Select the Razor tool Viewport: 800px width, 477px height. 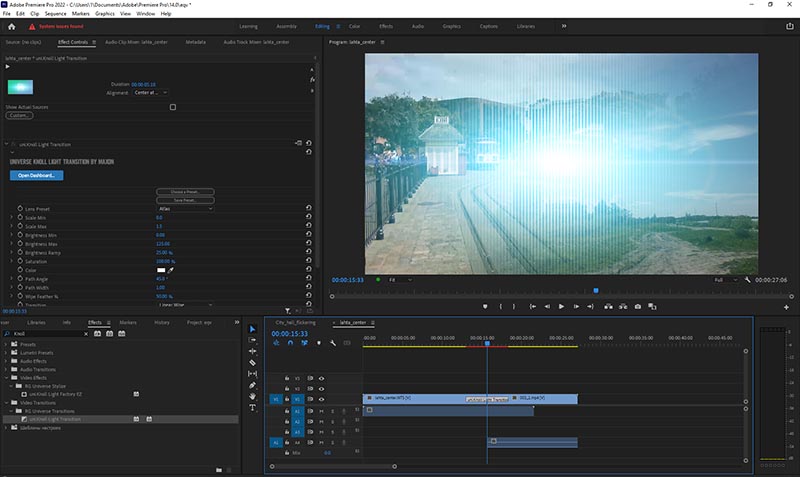pyautogui.click(x=253, y=363)
